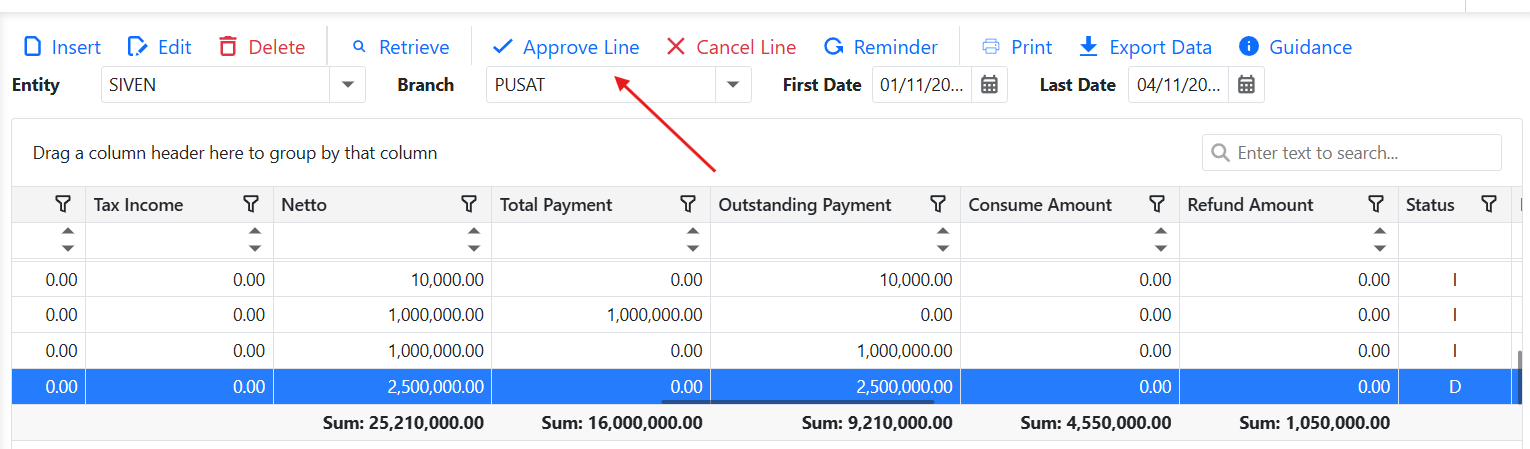Viewport: 1530px width, 449px height.
Task: Open filter for Tax Income column
Action: (x=251, y=204)
